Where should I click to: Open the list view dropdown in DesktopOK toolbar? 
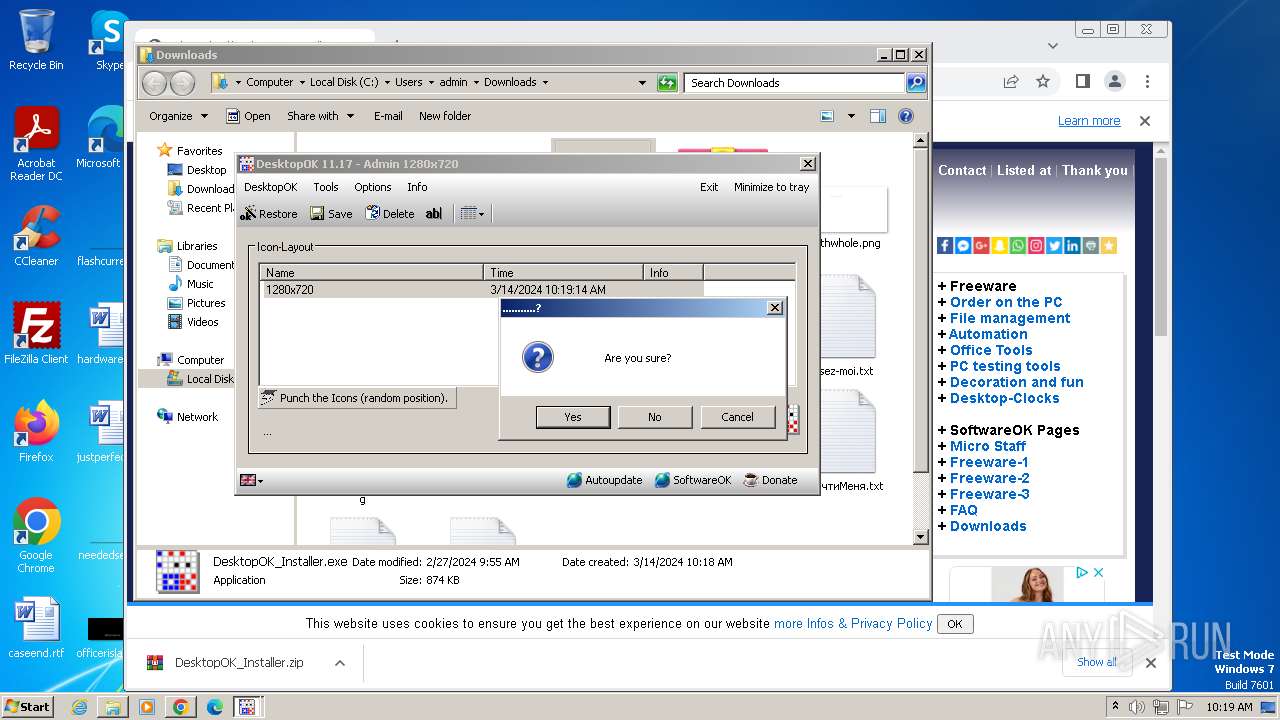pos(472,213)
